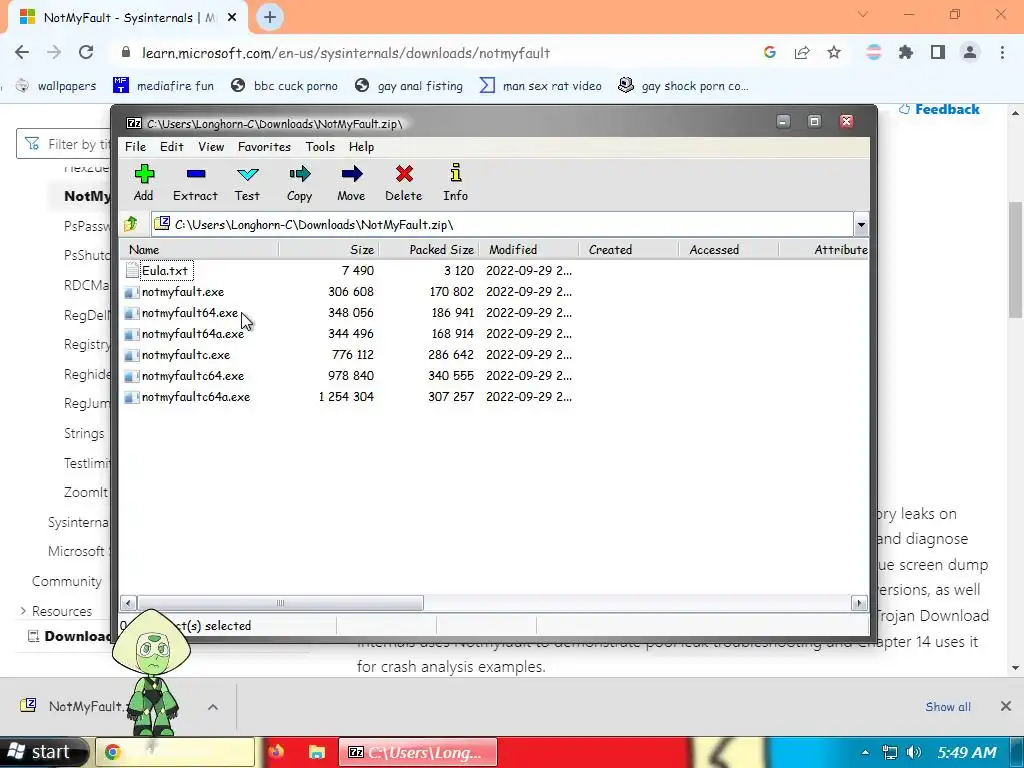This screenshot has width=1024, height=768.
Task: Run the Test archive tool
Action: coord(248,183)
